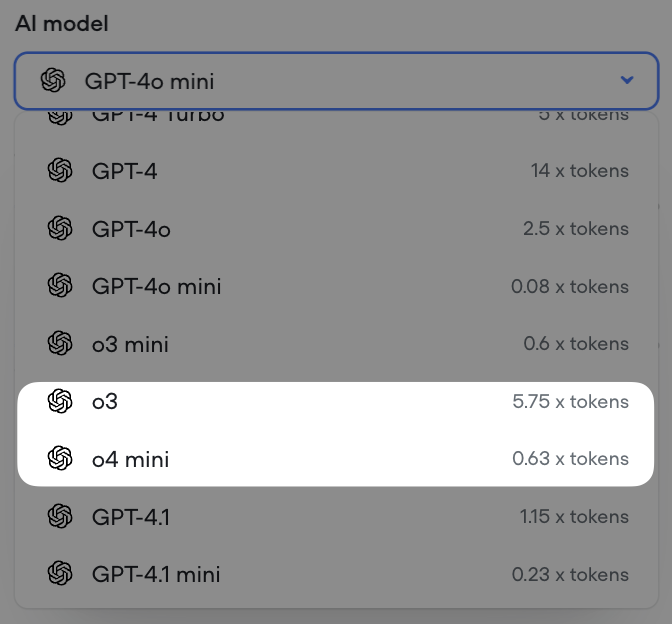
Task: Click the OpenAI logo beside GPT-4
Action: click(60, 171)
